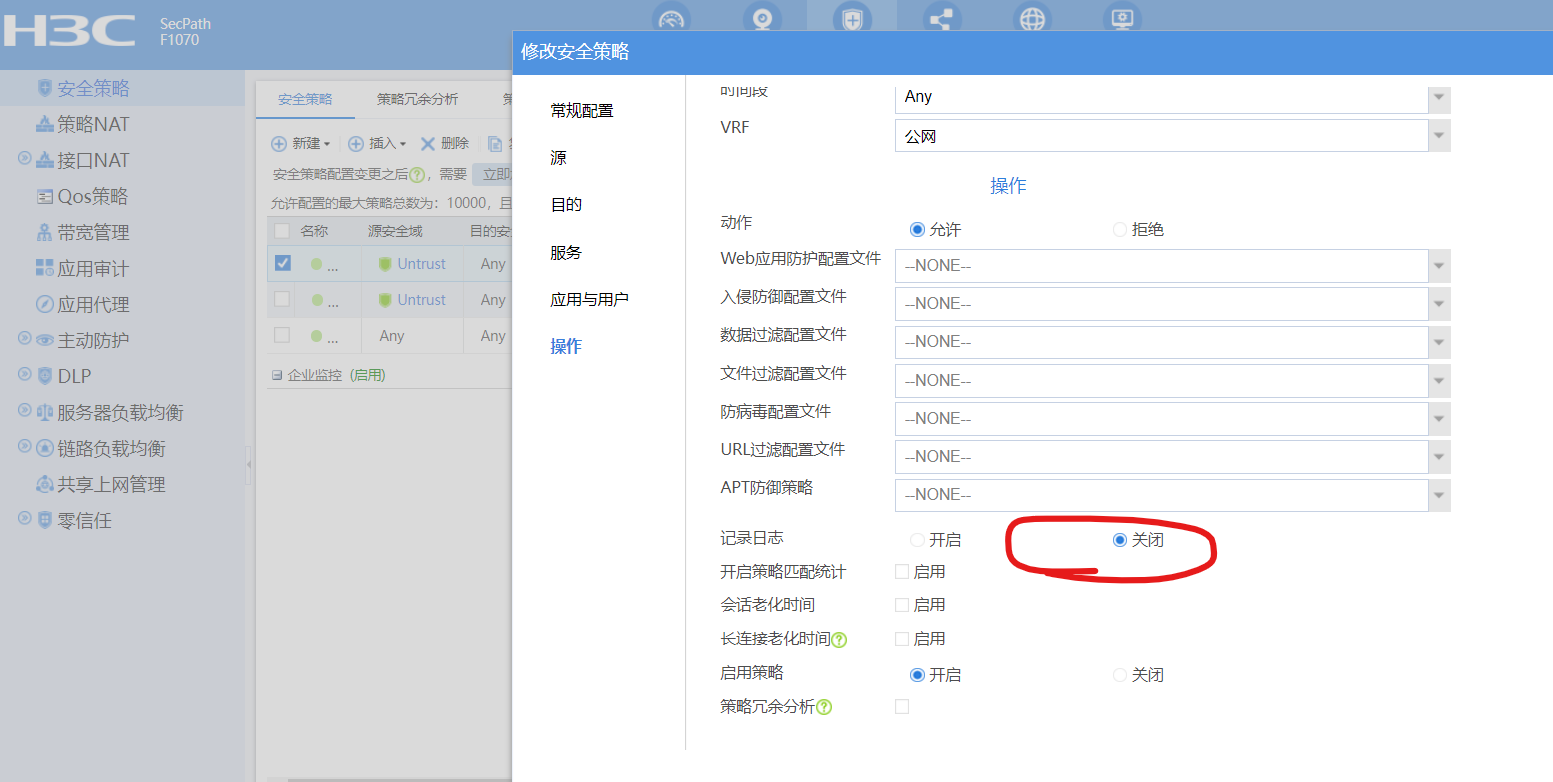This screenshot has height=782, width=1553.
Task: Click help icon next to 长连接老化时间
Action: coord(840,640)
